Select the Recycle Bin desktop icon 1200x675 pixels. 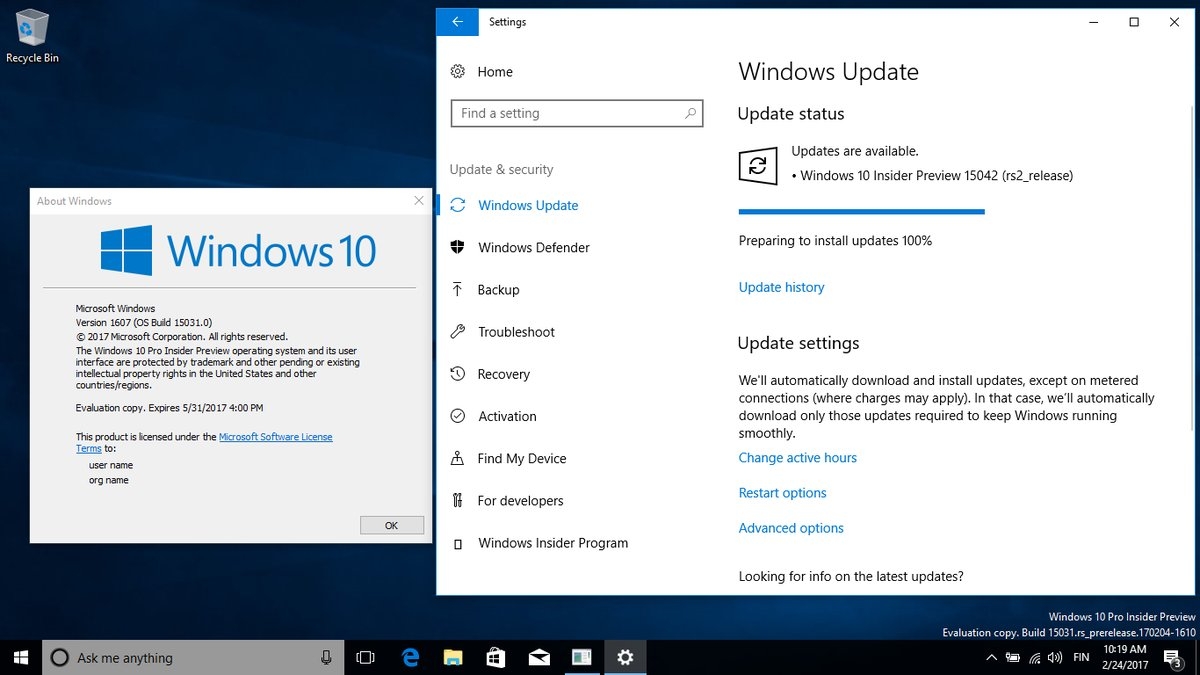(32, 36)
